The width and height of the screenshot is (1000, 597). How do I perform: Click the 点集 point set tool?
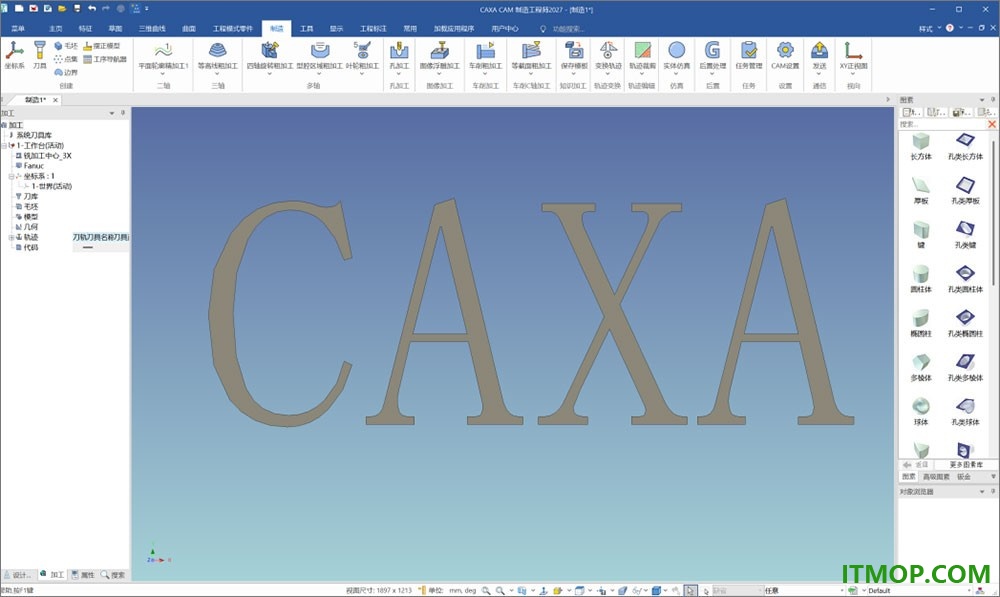pyautogui.click(x=66, y=59)
